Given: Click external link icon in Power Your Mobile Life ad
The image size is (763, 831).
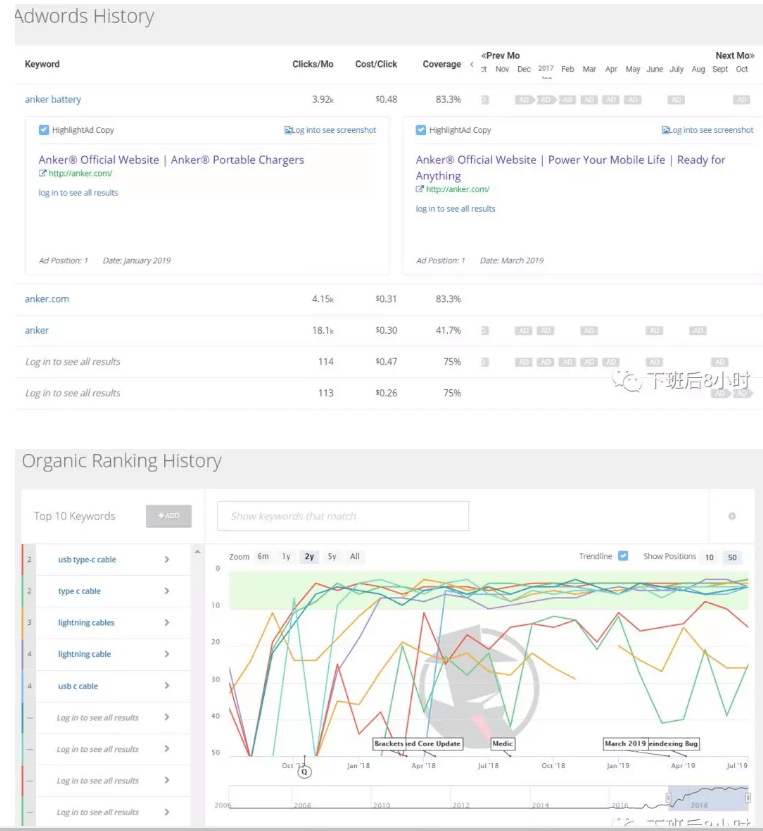Looking at the screenshot, I should tap(420, 189).
